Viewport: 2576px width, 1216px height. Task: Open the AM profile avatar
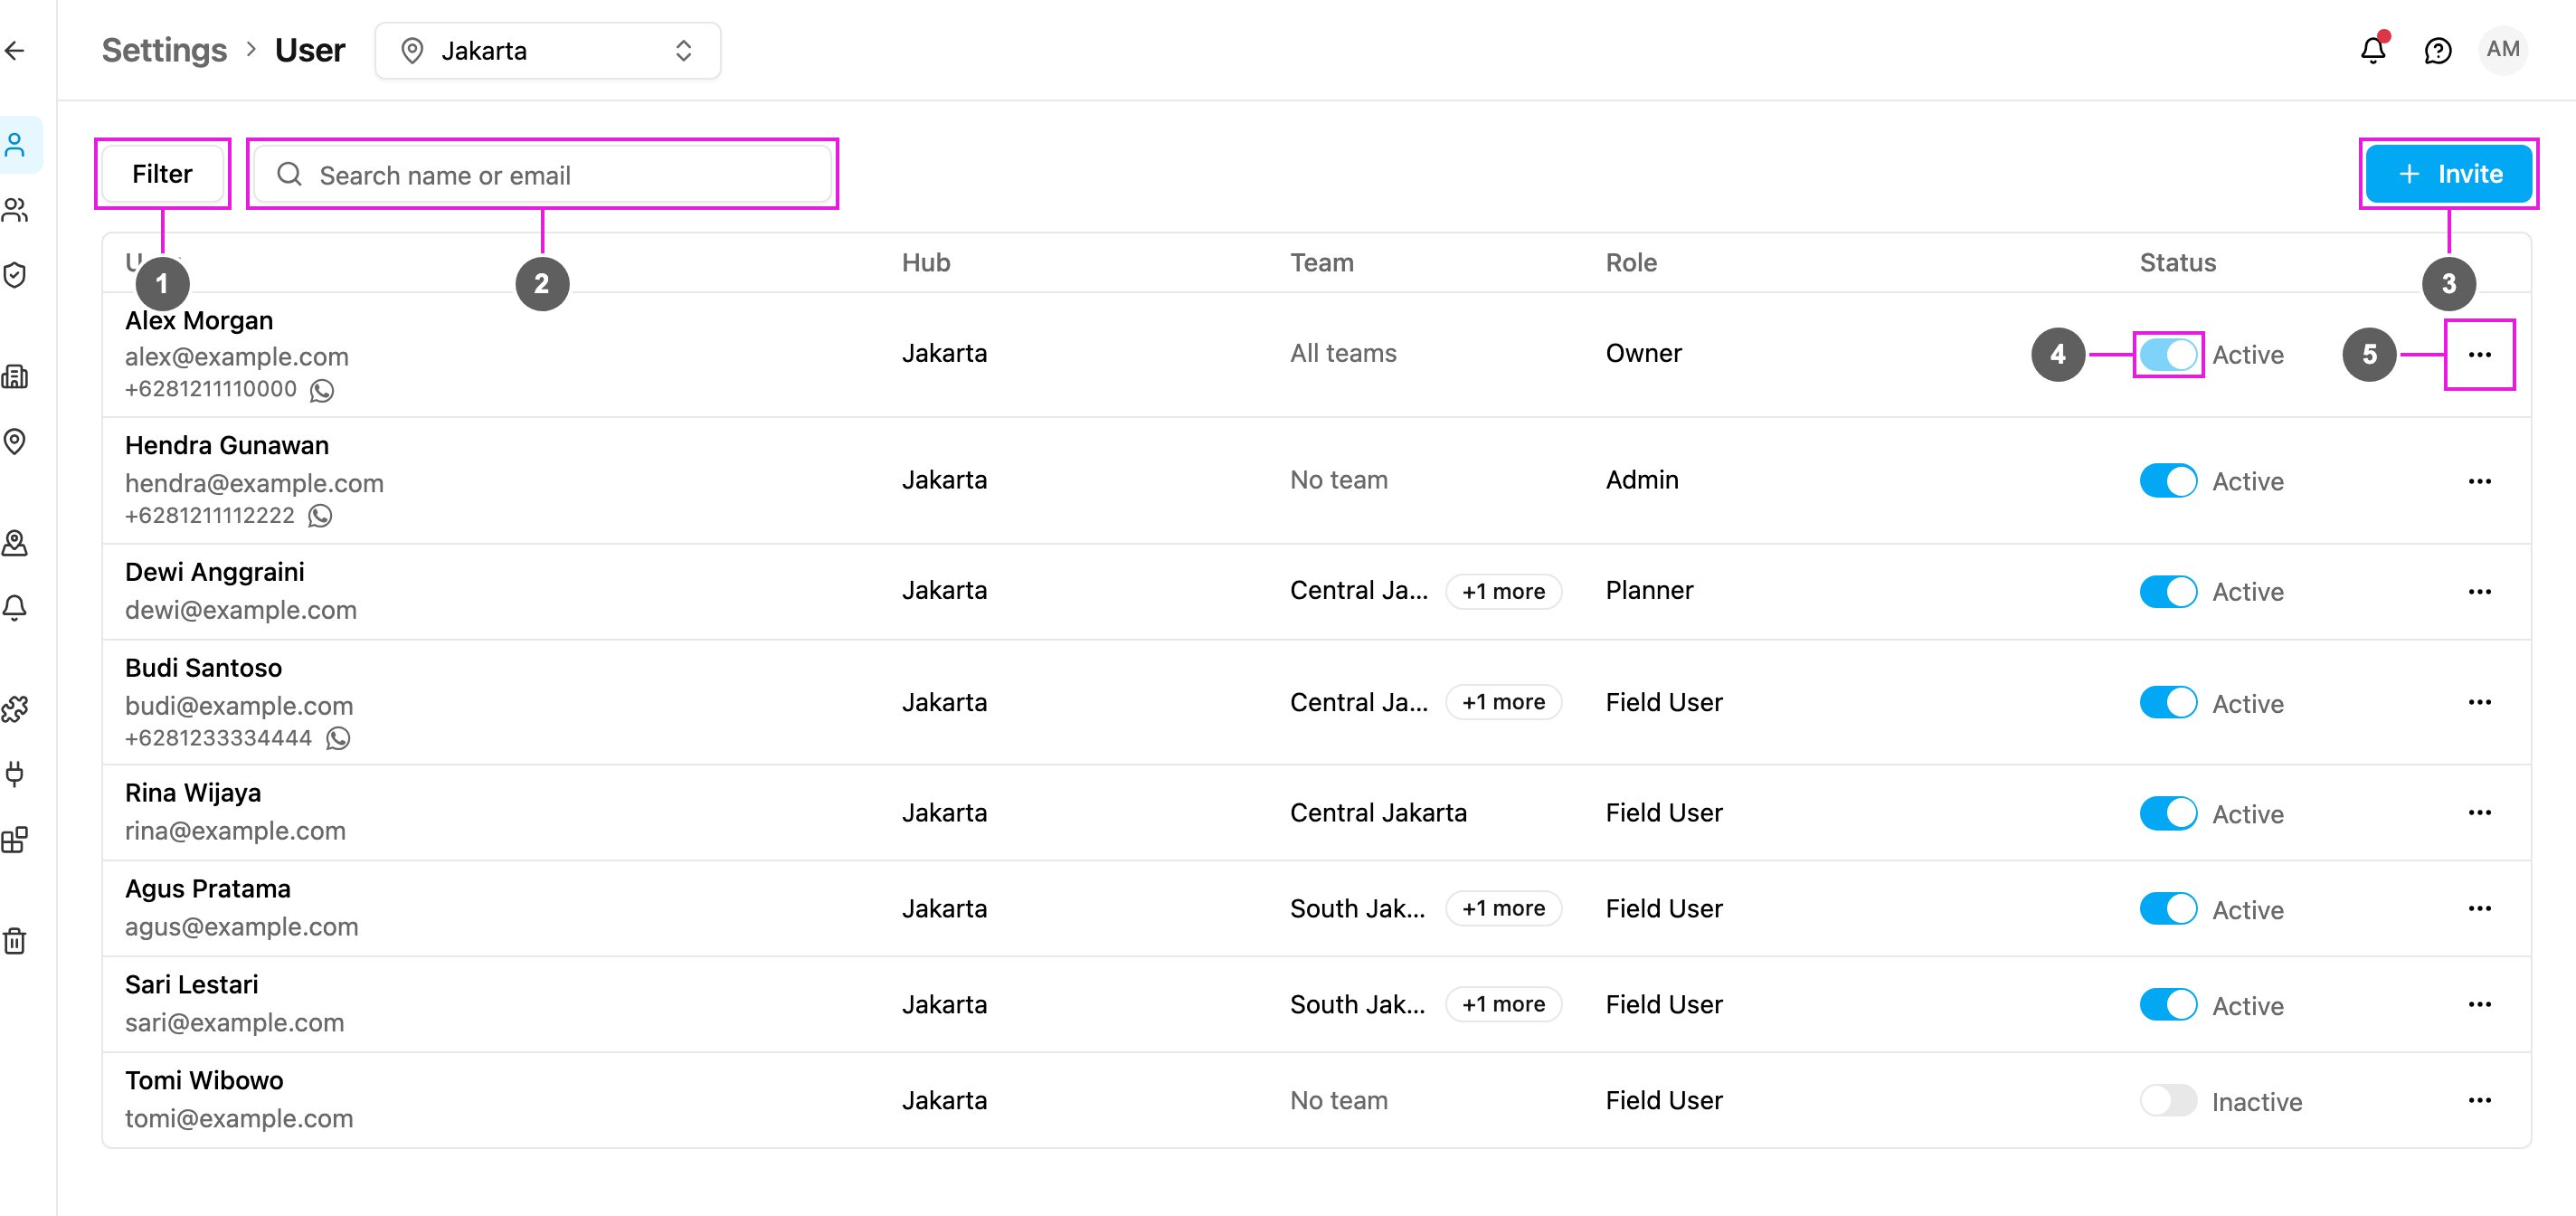pos(2503,49)
